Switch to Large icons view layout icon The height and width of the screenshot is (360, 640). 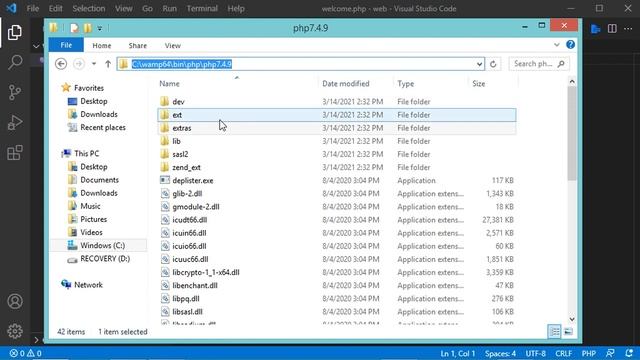click(x=568, y=331)
